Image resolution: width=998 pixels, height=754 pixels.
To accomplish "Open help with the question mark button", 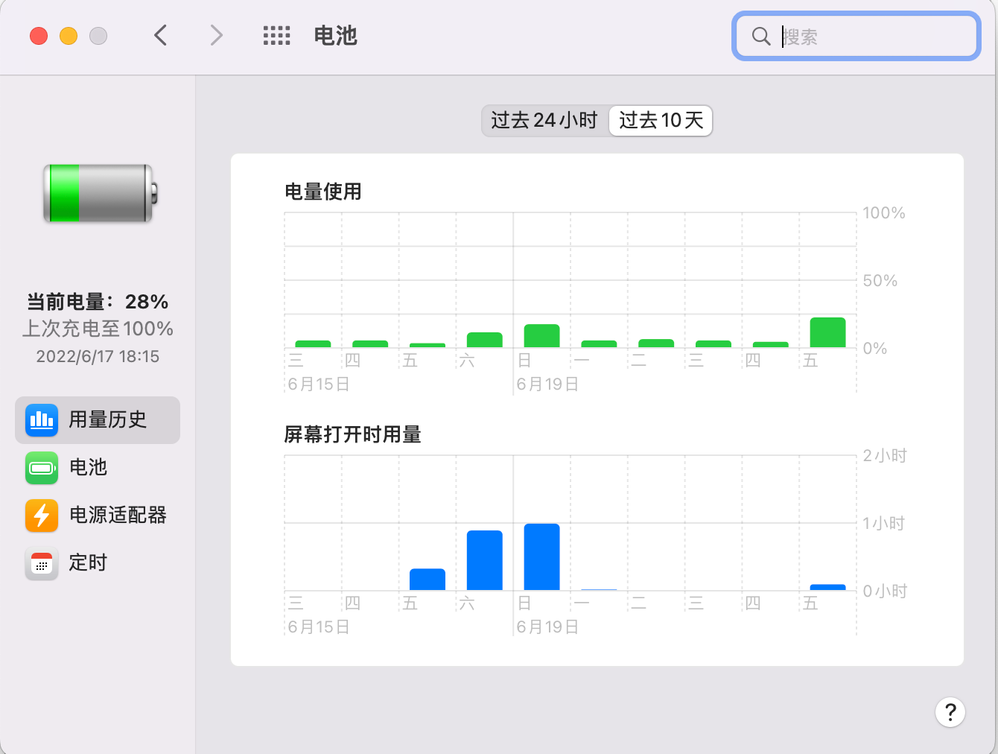I will click(950, 712).
